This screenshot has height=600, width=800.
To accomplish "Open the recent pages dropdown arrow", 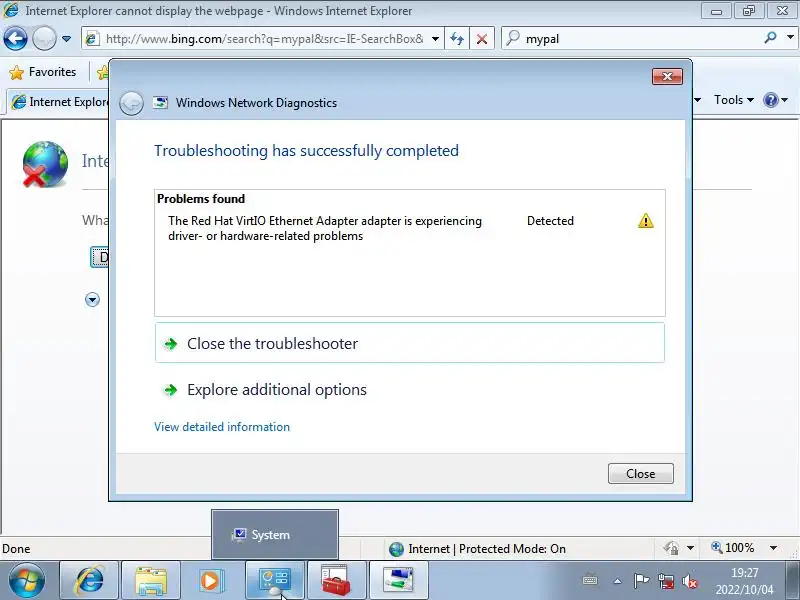I will click(x=66, y=39).
